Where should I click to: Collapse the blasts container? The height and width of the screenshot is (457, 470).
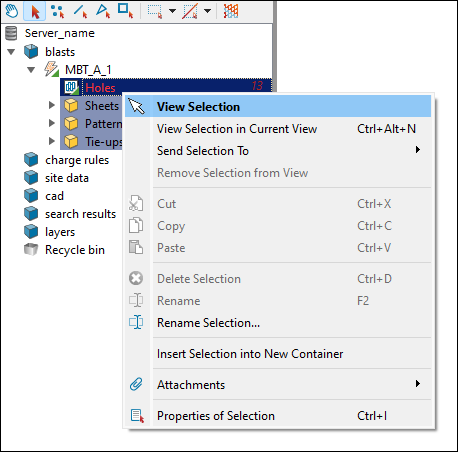11,52
